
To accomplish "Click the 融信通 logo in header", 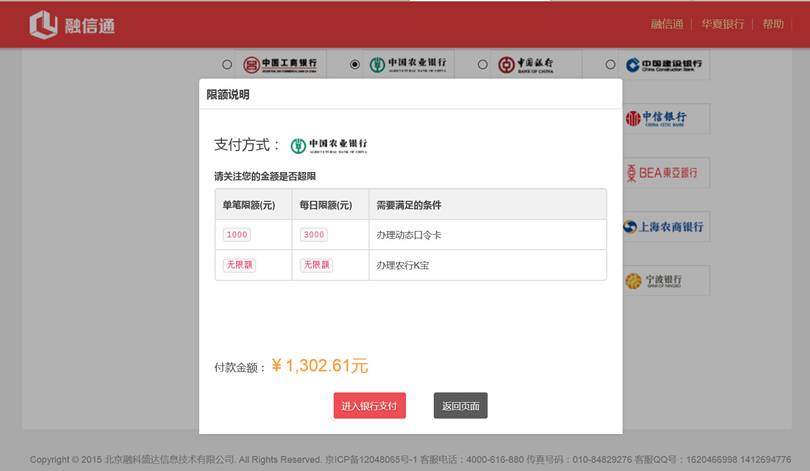I will pos(72,25).
